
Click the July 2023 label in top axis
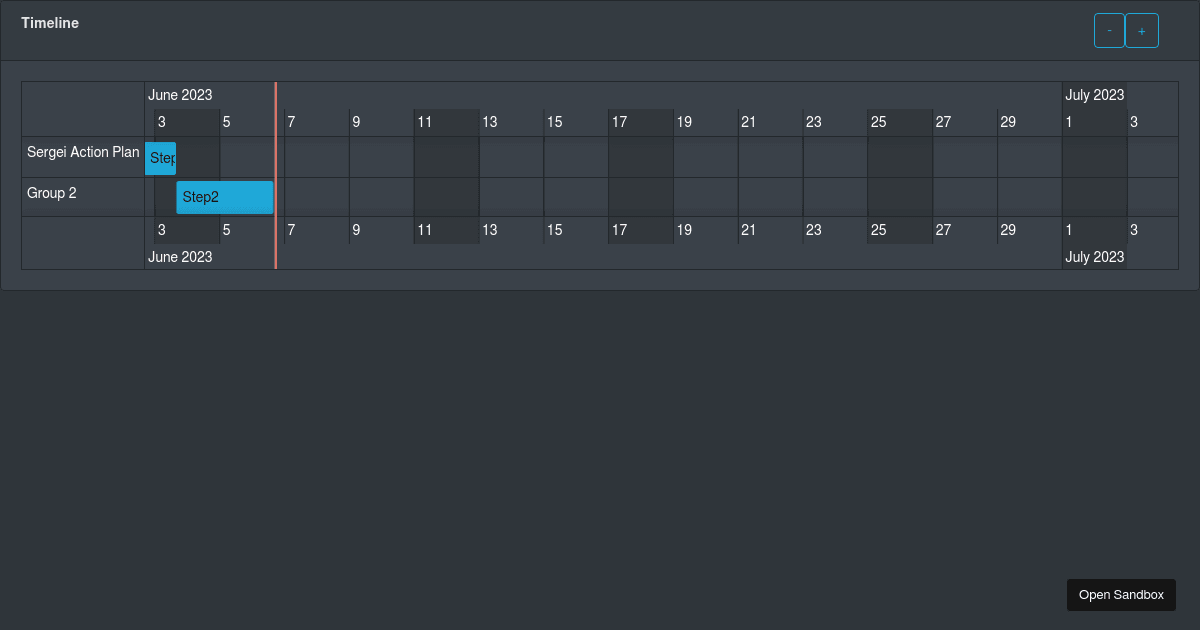click(x=1095, y=95)
